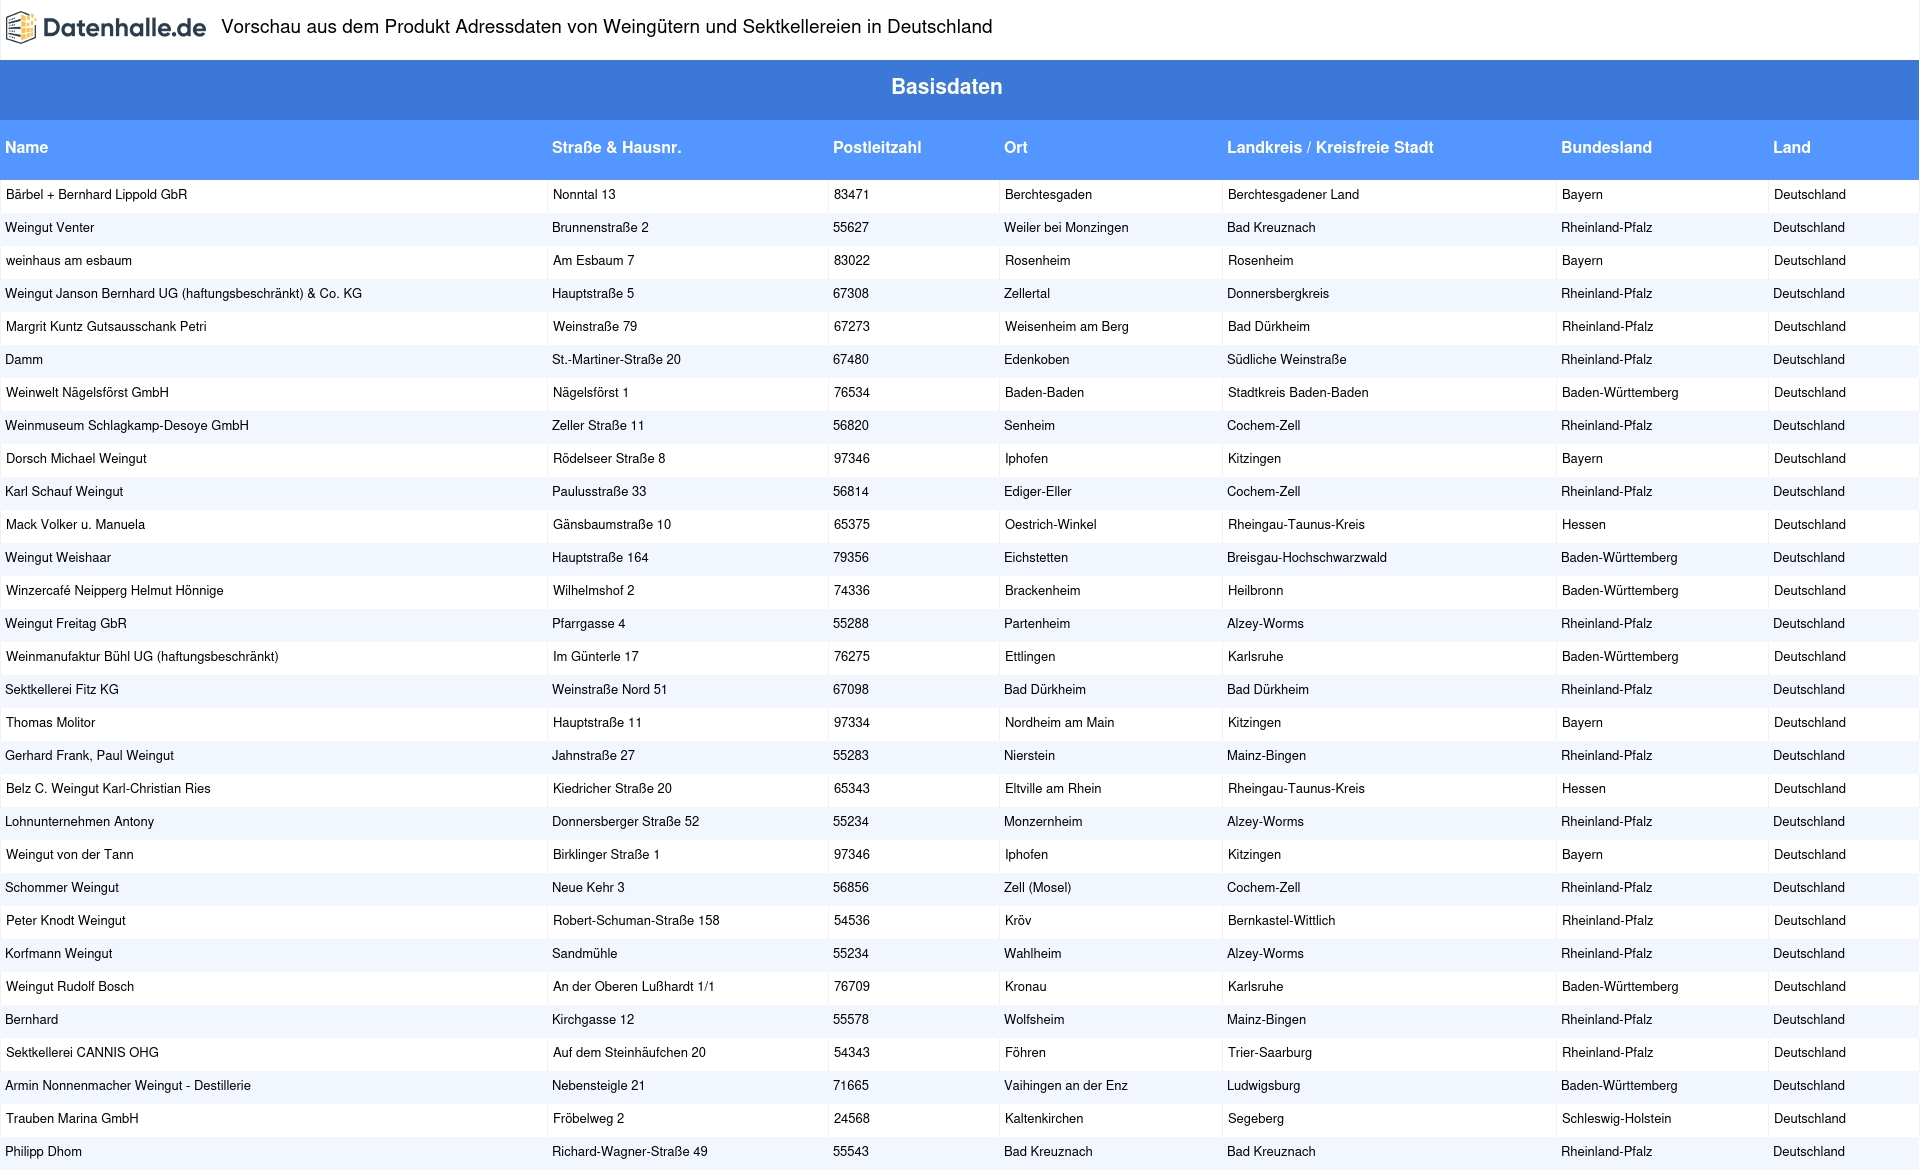The width and height of the screenshot is (1920, 1170).
Task: Click district Trier-Saarburg
Action: coord(1270,1053)
